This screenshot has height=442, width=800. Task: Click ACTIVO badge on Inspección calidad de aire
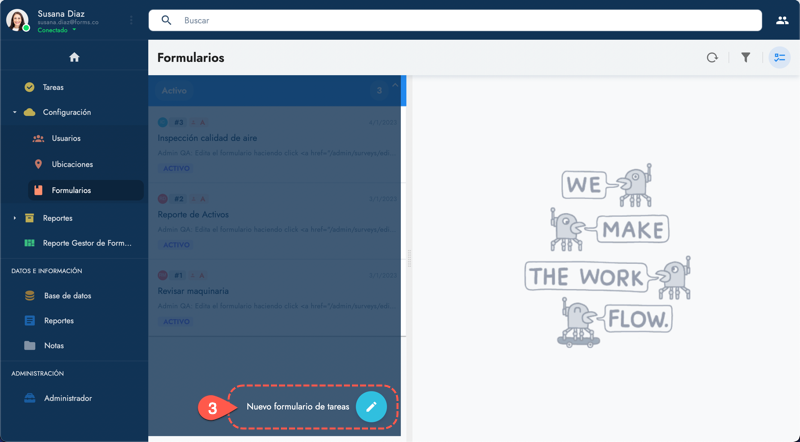point(177,168)
